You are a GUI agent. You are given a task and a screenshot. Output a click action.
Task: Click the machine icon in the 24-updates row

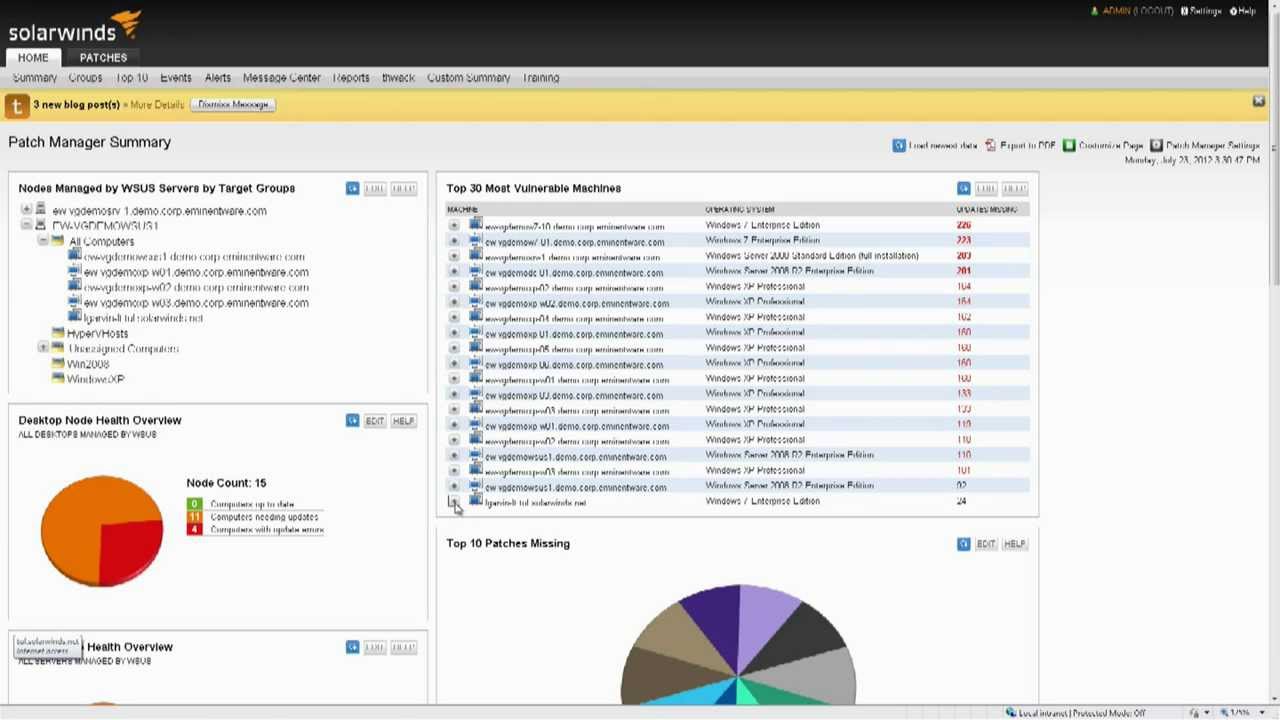(x=475, y=501)
